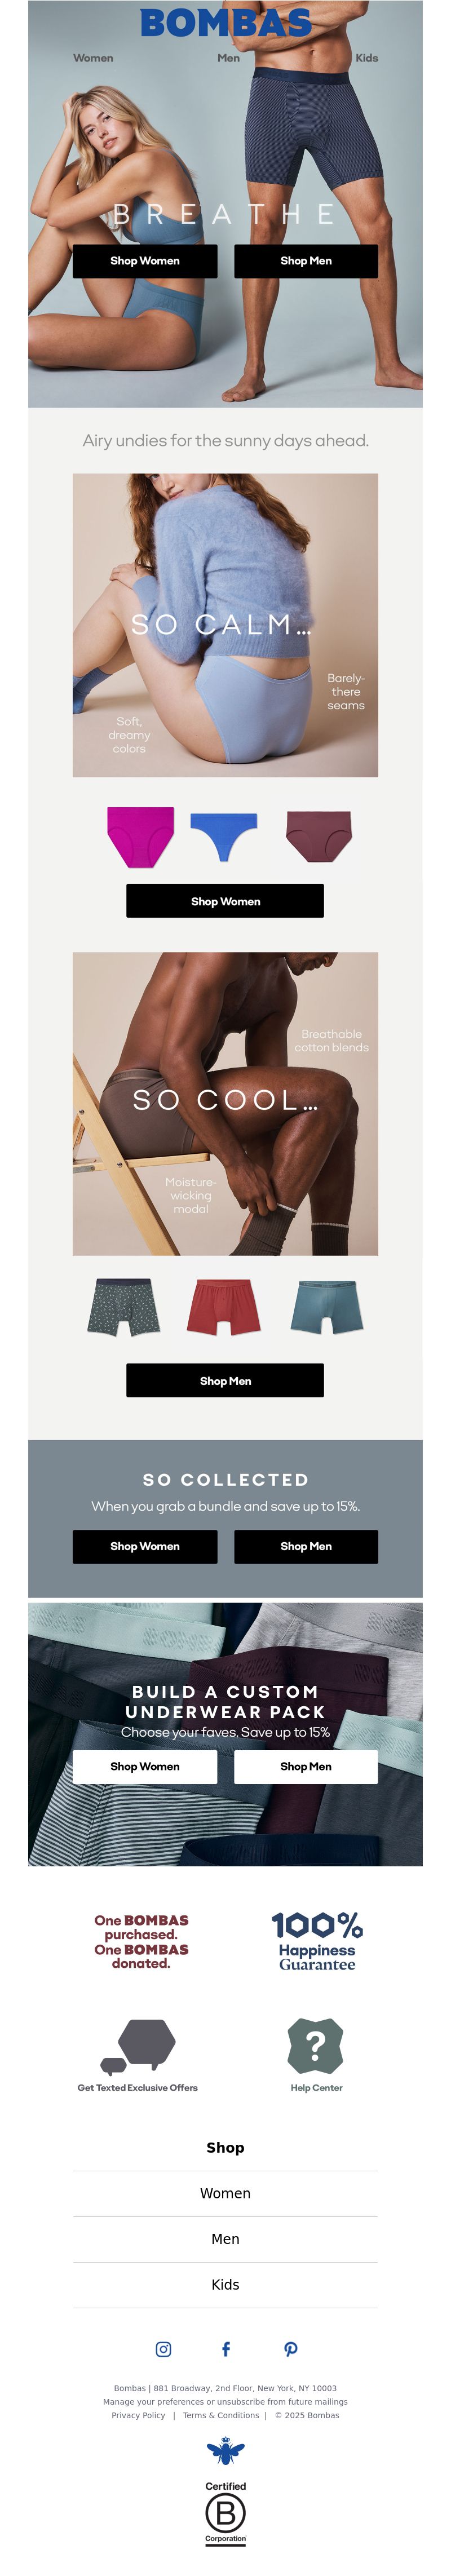Select the red men's boxer brief thumbnail
This screenshot has width=451, height=2576.
click(224, 1306)
